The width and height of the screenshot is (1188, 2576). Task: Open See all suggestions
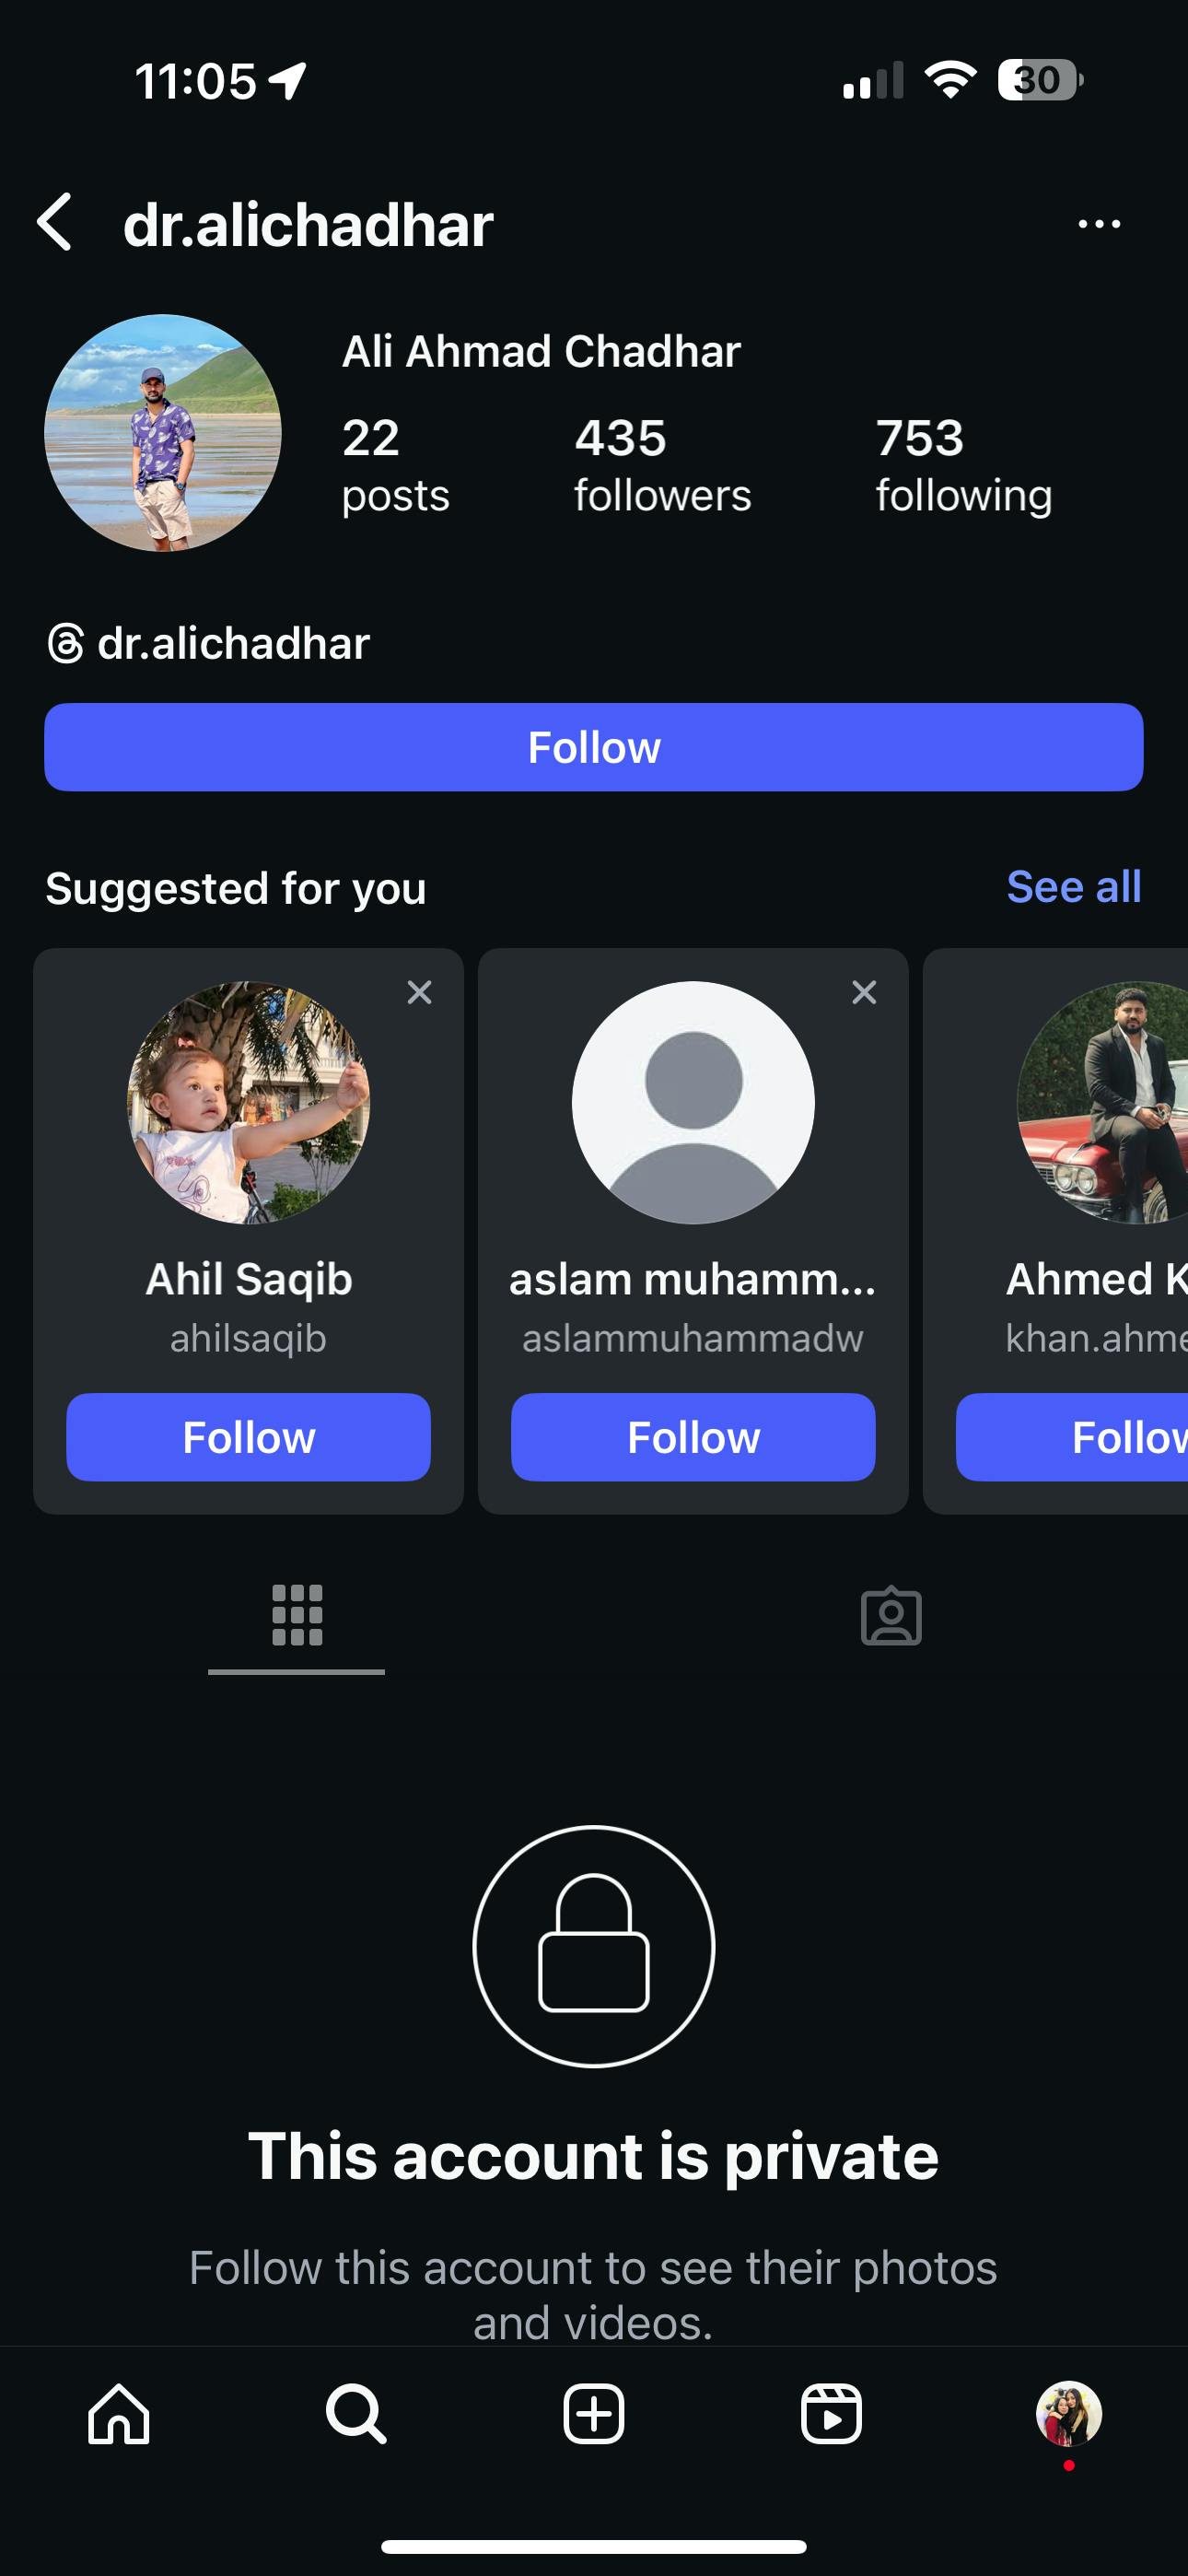coord(1072,887)
